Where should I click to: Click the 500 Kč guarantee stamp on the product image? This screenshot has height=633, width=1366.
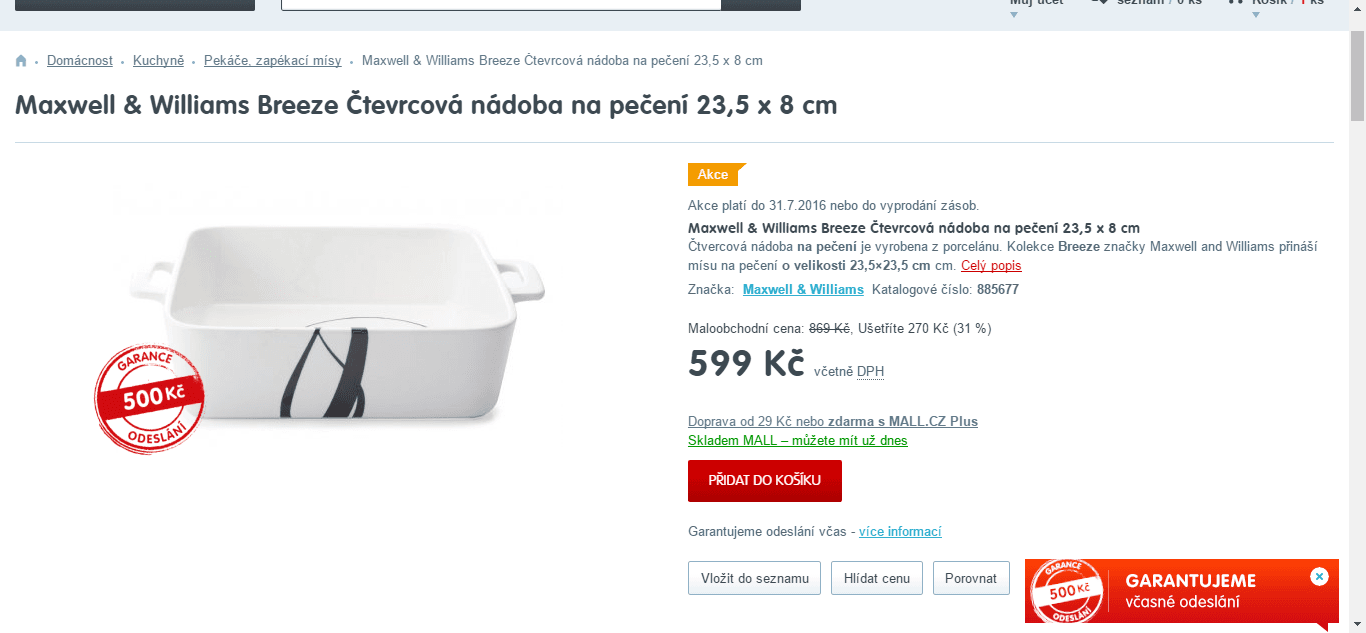[150, 399]
